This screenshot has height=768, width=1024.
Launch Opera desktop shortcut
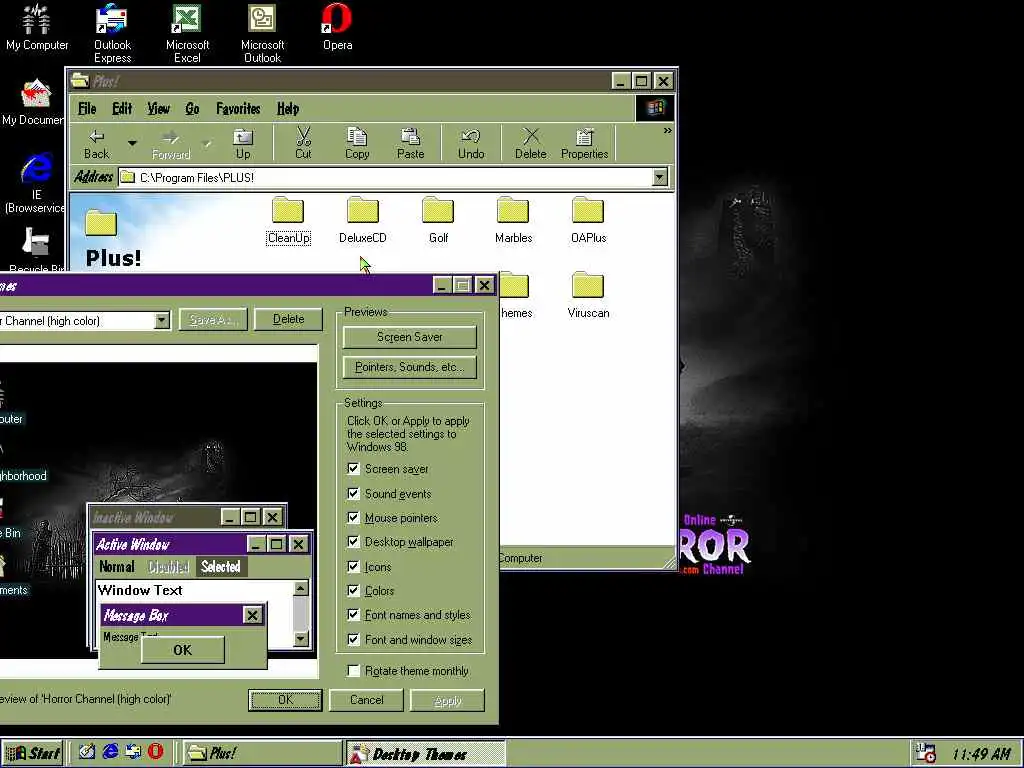pyautogui.click(x=338, y=27)
